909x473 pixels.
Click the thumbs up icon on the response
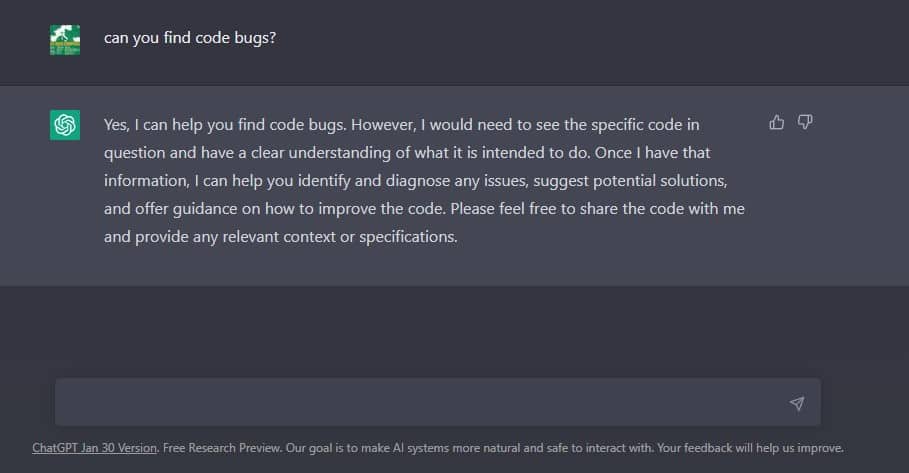point(776,122)
